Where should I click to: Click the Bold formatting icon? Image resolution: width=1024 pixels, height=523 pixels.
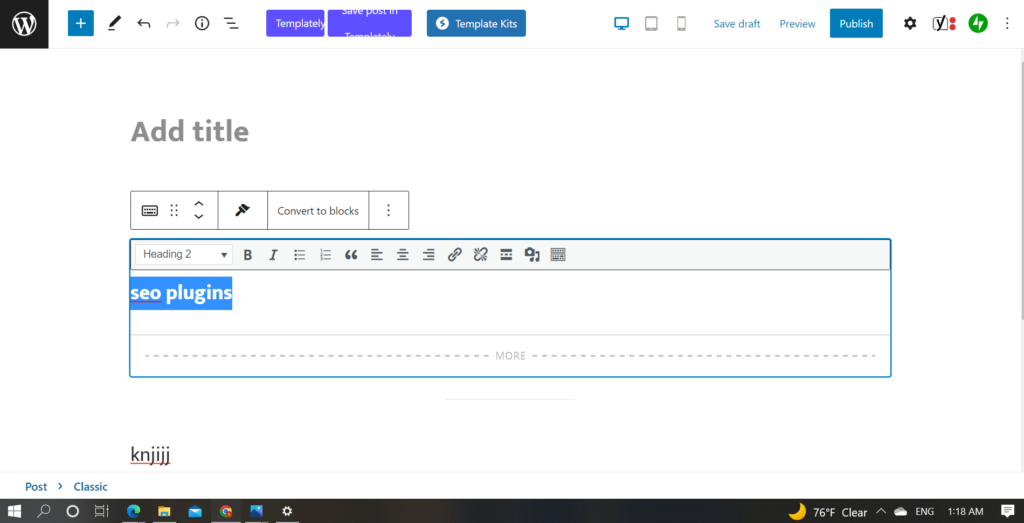[248, 255]
